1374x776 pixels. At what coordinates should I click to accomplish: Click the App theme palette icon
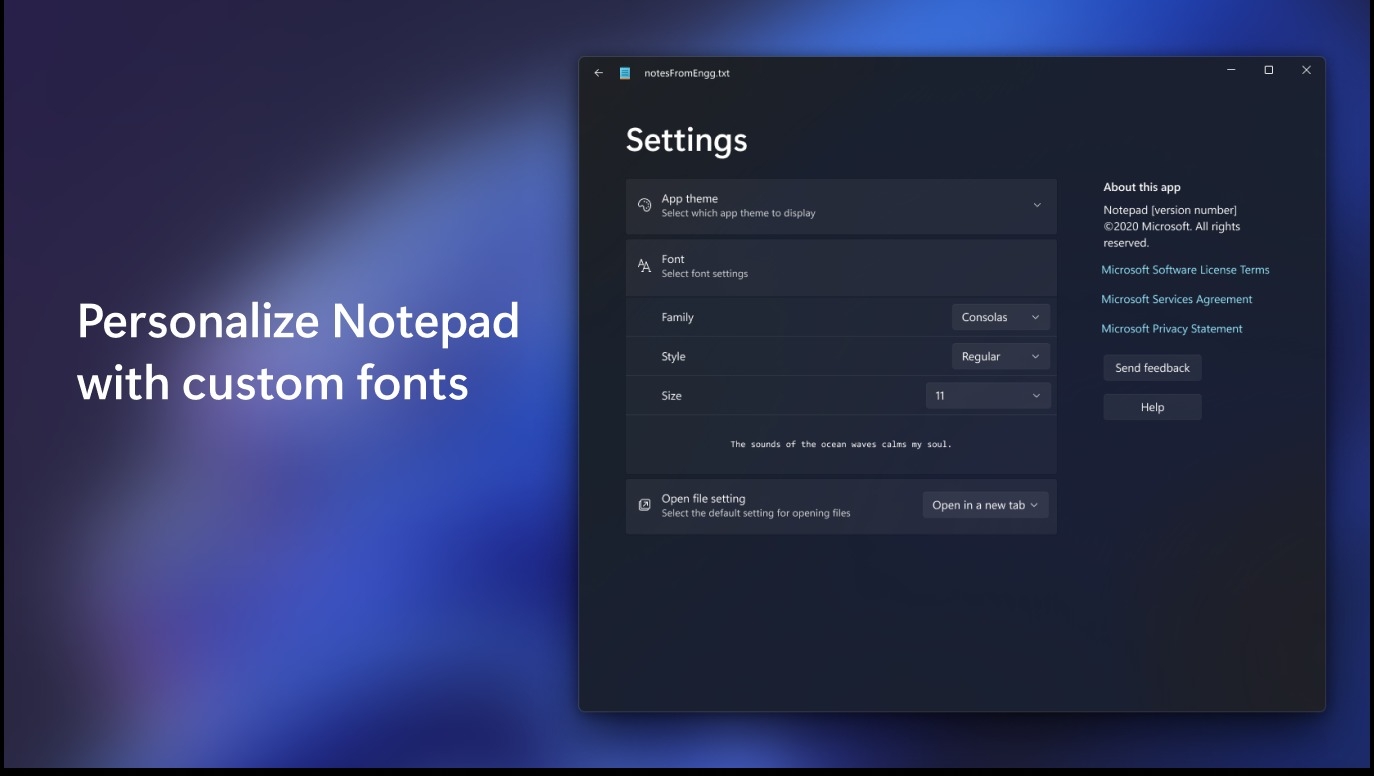(646, 206)
